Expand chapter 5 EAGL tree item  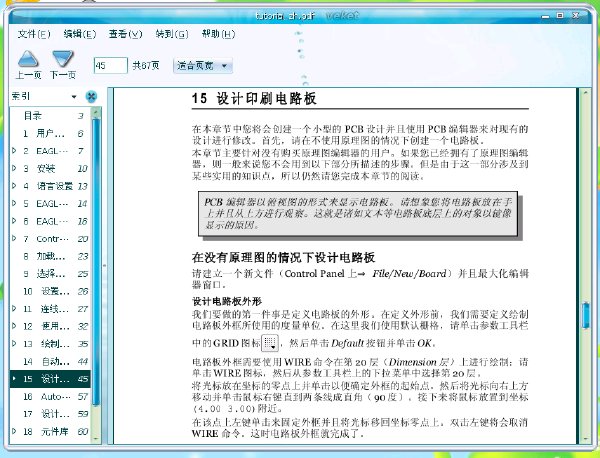click(14, 204)
